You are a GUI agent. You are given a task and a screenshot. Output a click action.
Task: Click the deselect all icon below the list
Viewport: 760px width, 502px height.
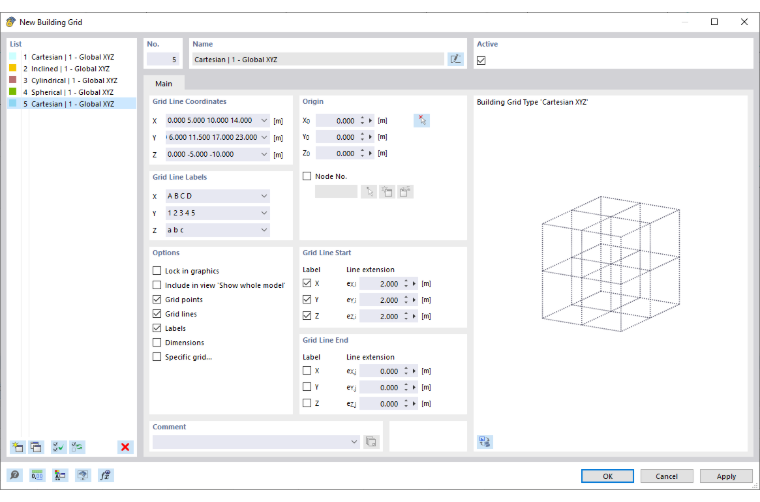pos(77,447)
